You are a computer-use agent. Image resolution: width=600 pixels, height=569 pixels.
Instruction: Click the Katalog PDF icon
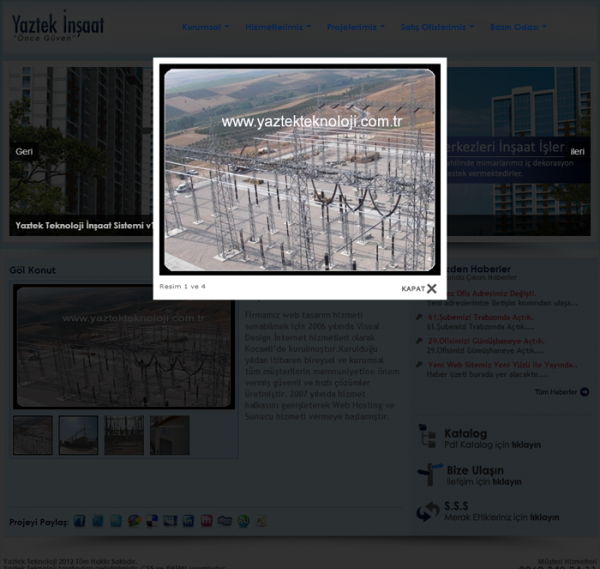point(427,436)
